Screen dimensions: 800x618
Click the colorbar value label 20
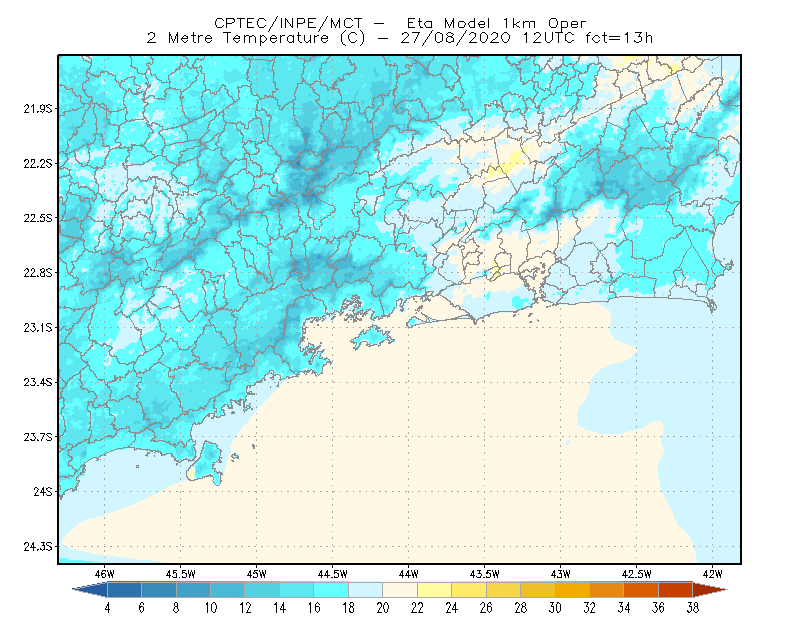pyautogui.click(x=383, y=608)
